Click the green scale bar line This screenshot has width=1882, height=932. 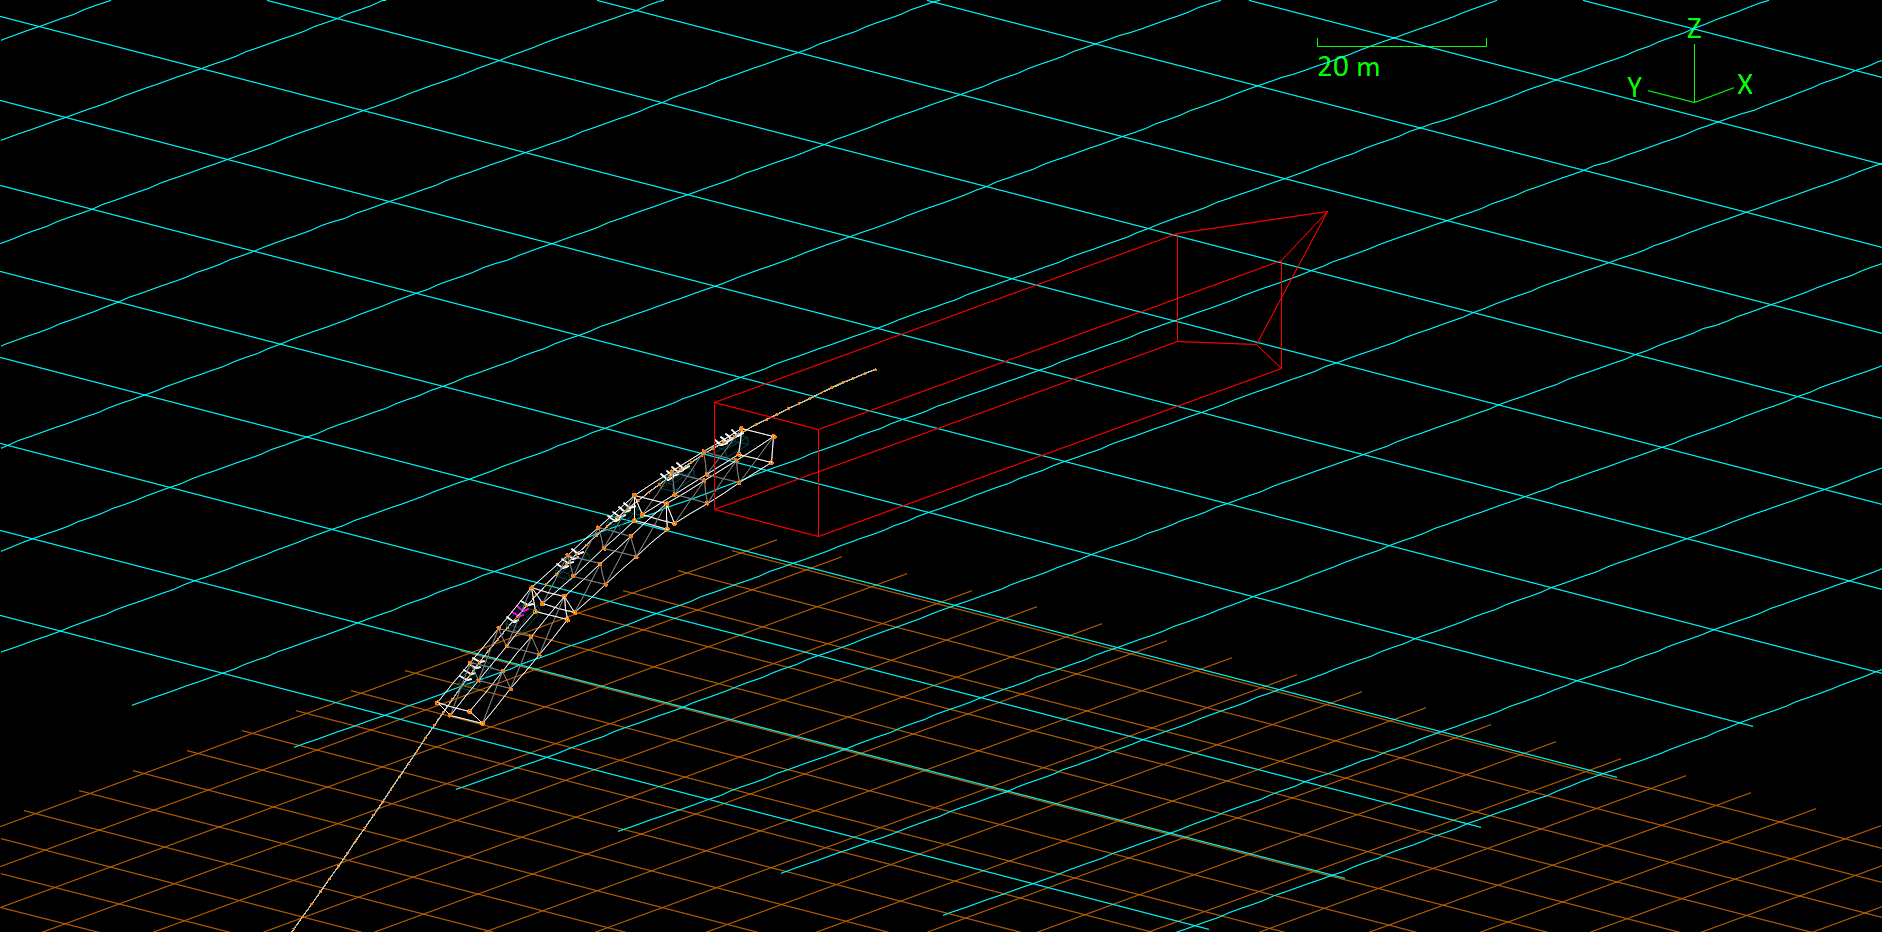[1402, 45]
